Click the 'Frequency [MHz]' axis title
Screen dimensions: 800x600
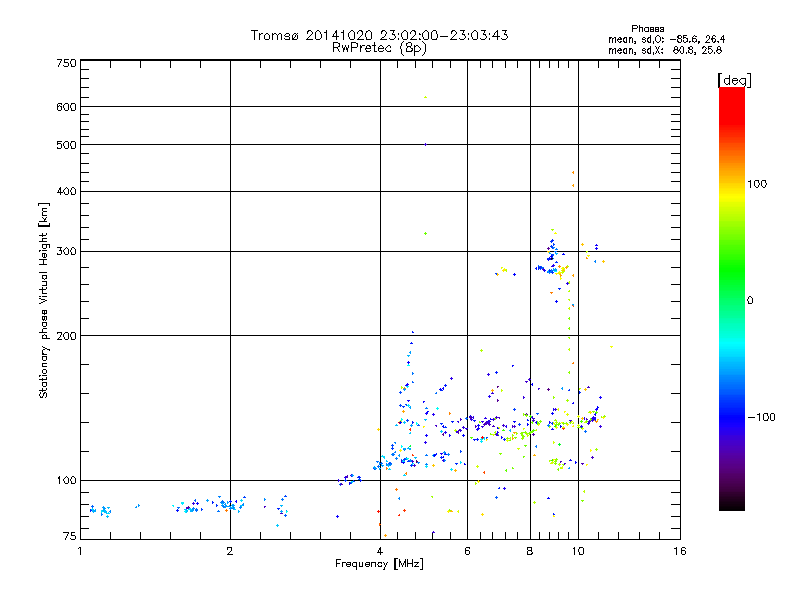point(379,564)
